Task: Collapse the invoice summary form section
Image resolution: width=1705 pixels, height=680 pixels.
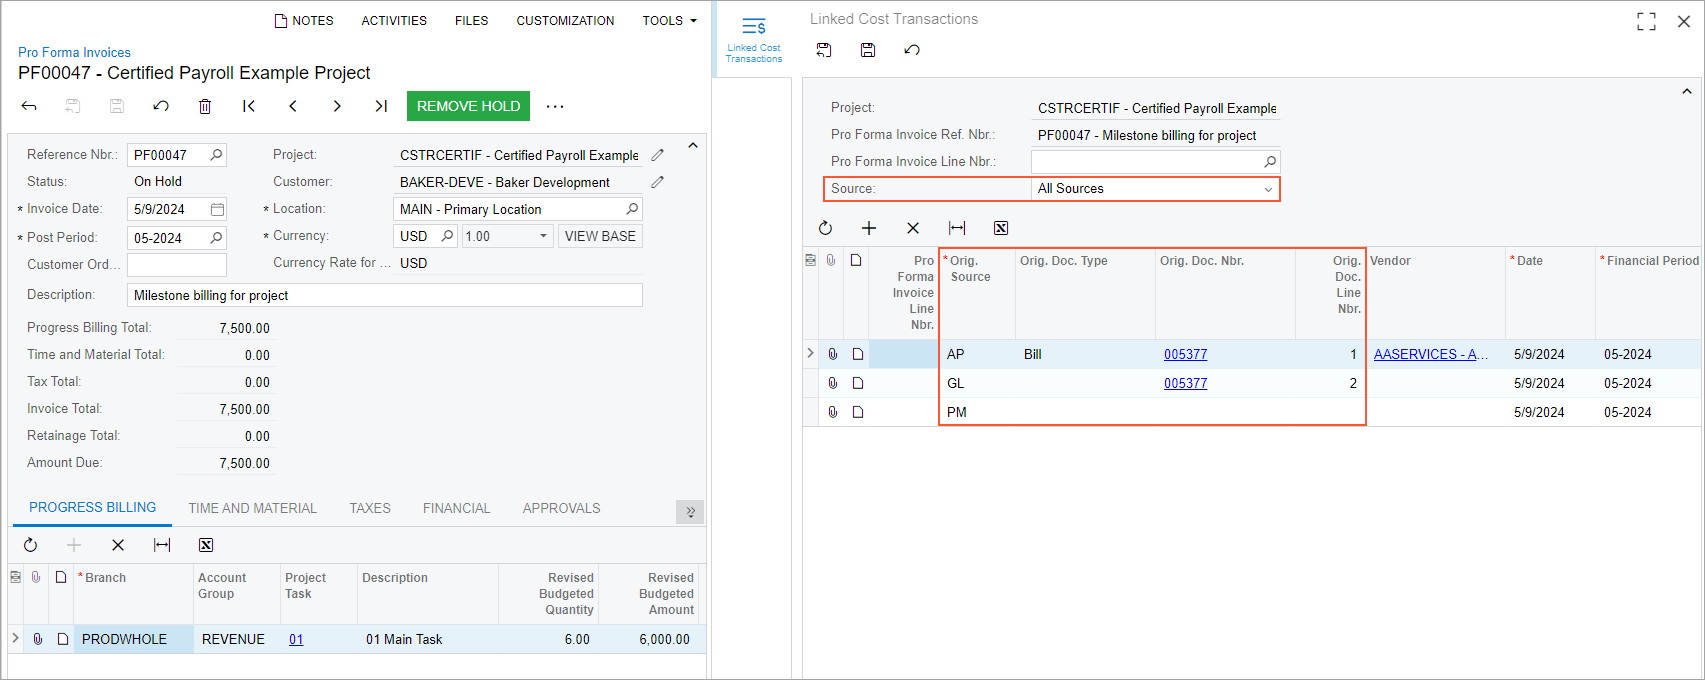Action: pos(693,146)
